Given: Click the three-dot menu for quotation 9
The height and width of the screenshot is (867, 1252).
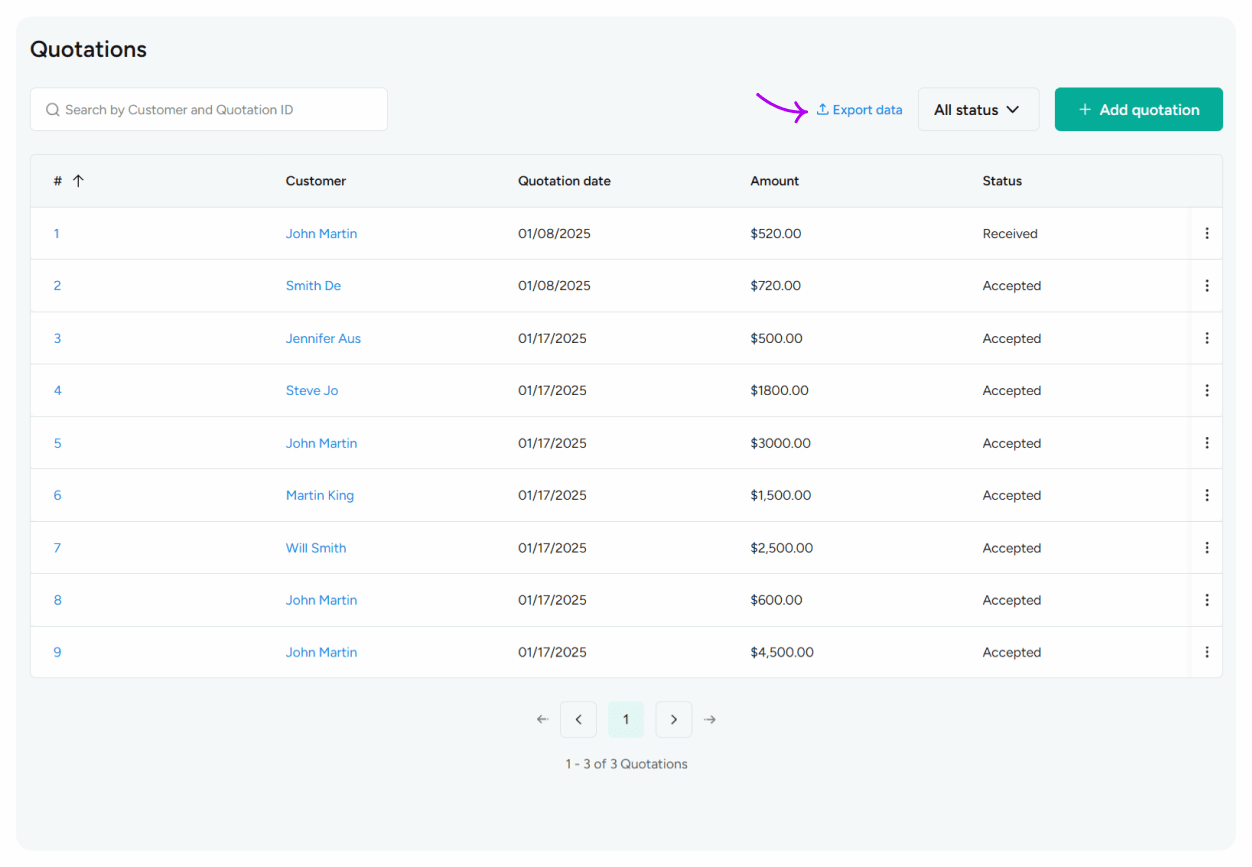Looking at the screenshot, I should [1207, 652].
